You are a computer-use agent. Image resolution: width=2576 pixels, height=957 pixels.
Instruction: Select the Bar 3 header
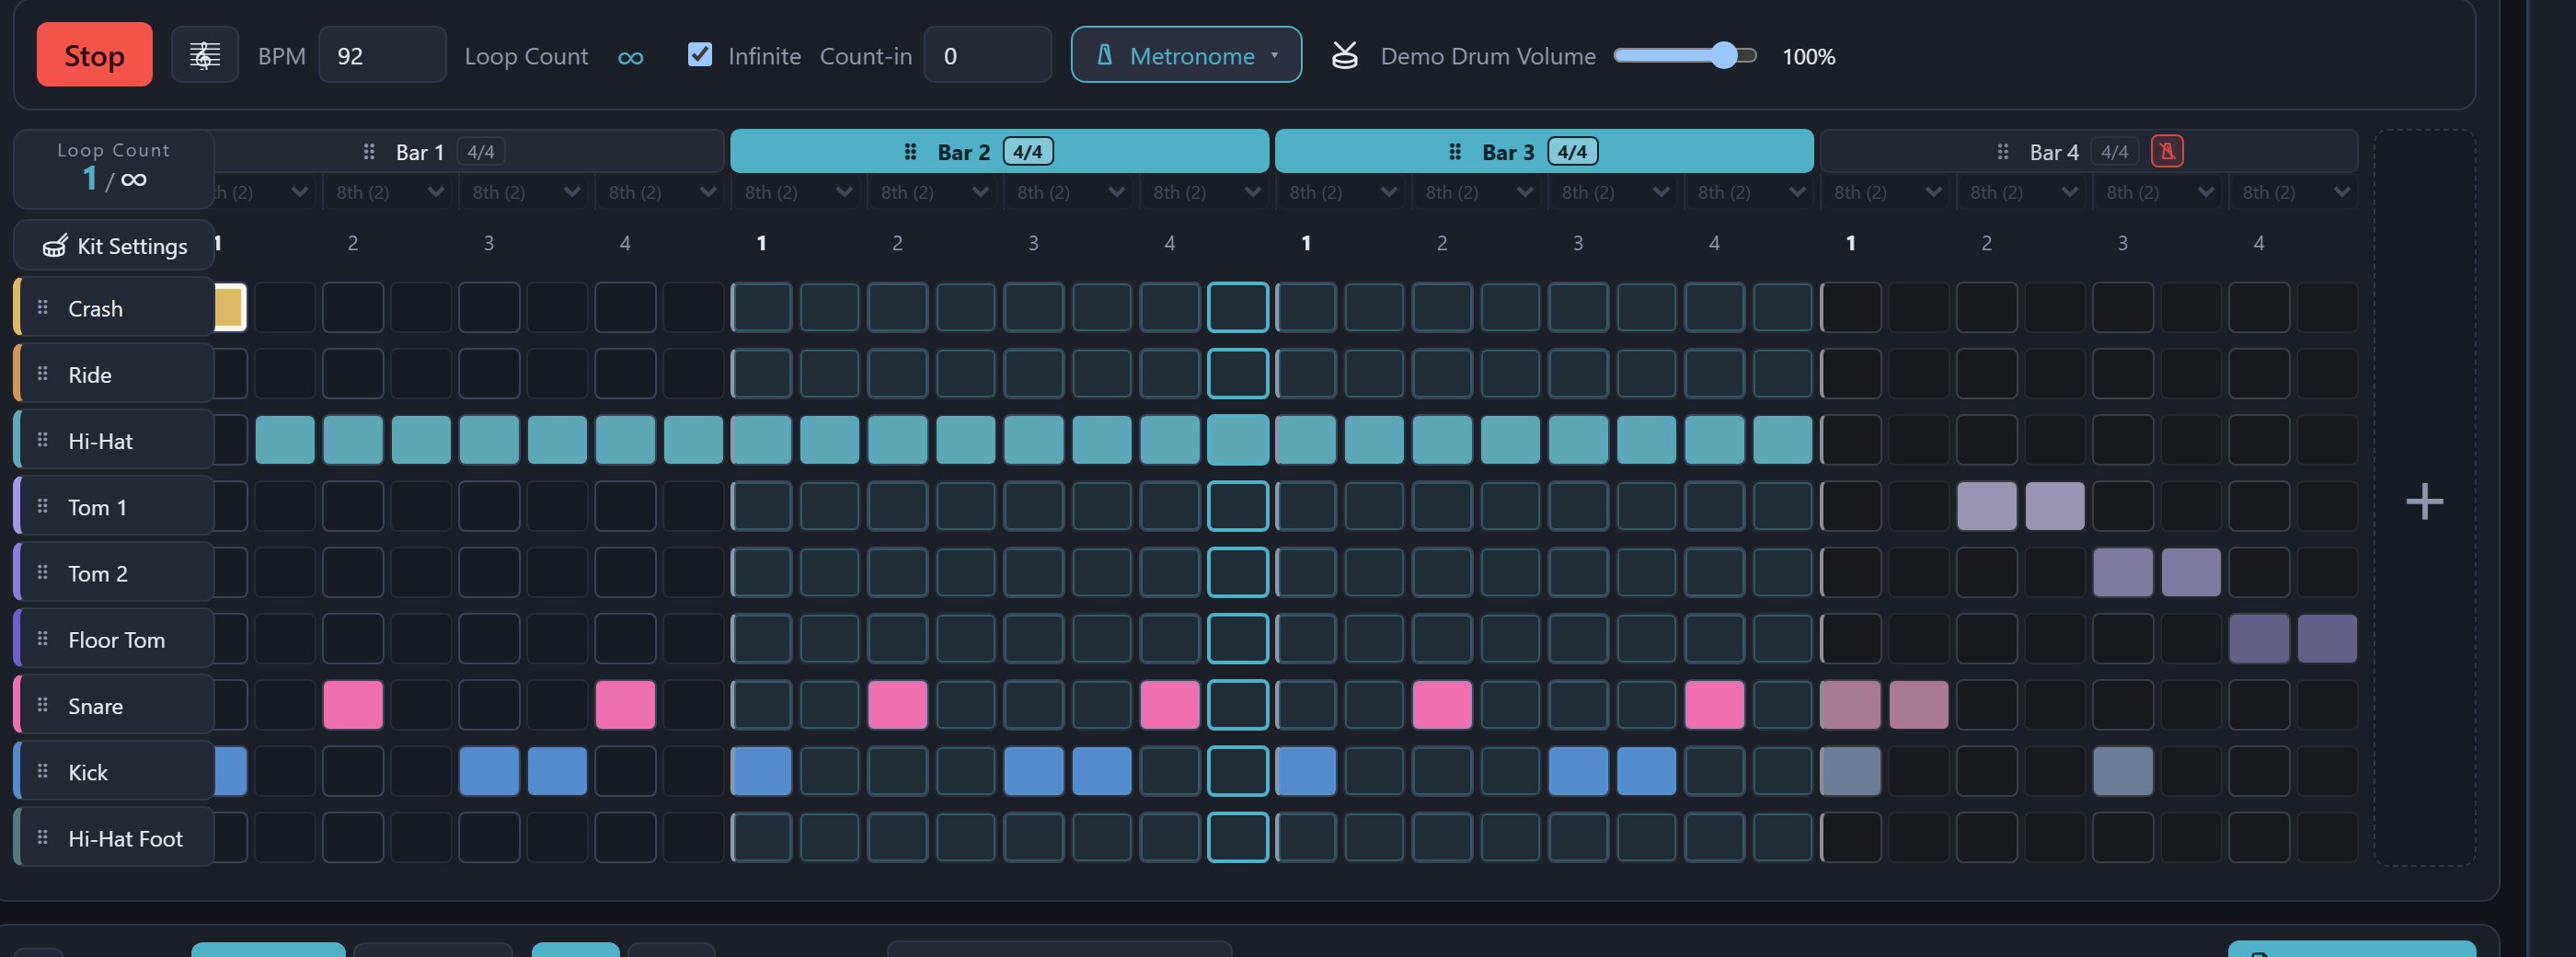[x=1544, y=151]
